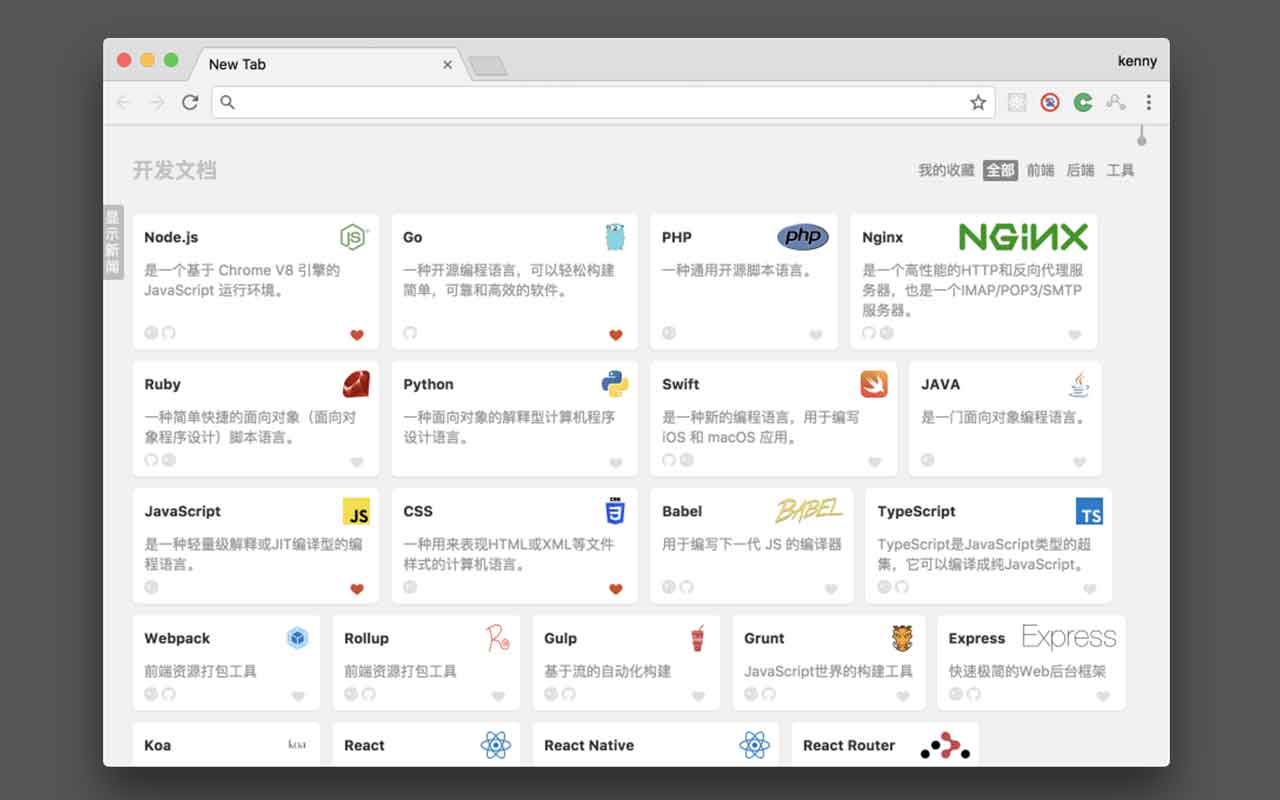Image resolution: width=1280 pixels, height=800 pixels.
Task: Click the Webpack cube icon
Action: [x=297, y=638]
